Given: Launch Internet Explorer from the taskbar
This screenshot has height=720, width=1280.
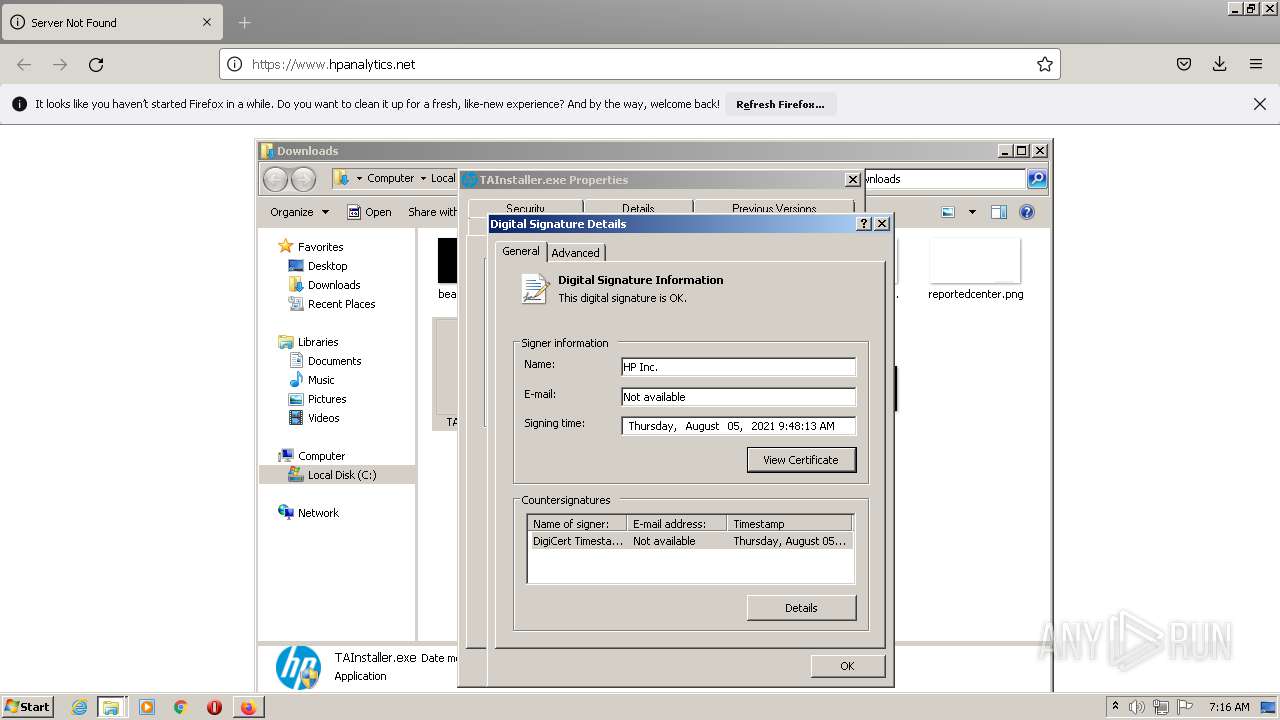Looking at the screenshot, I should tap(79, 707).
